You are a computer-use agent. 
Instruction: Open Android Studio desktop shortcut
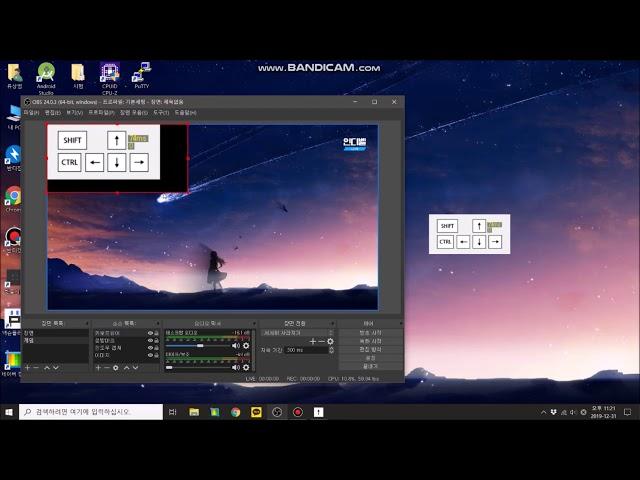tap(46, 78)
